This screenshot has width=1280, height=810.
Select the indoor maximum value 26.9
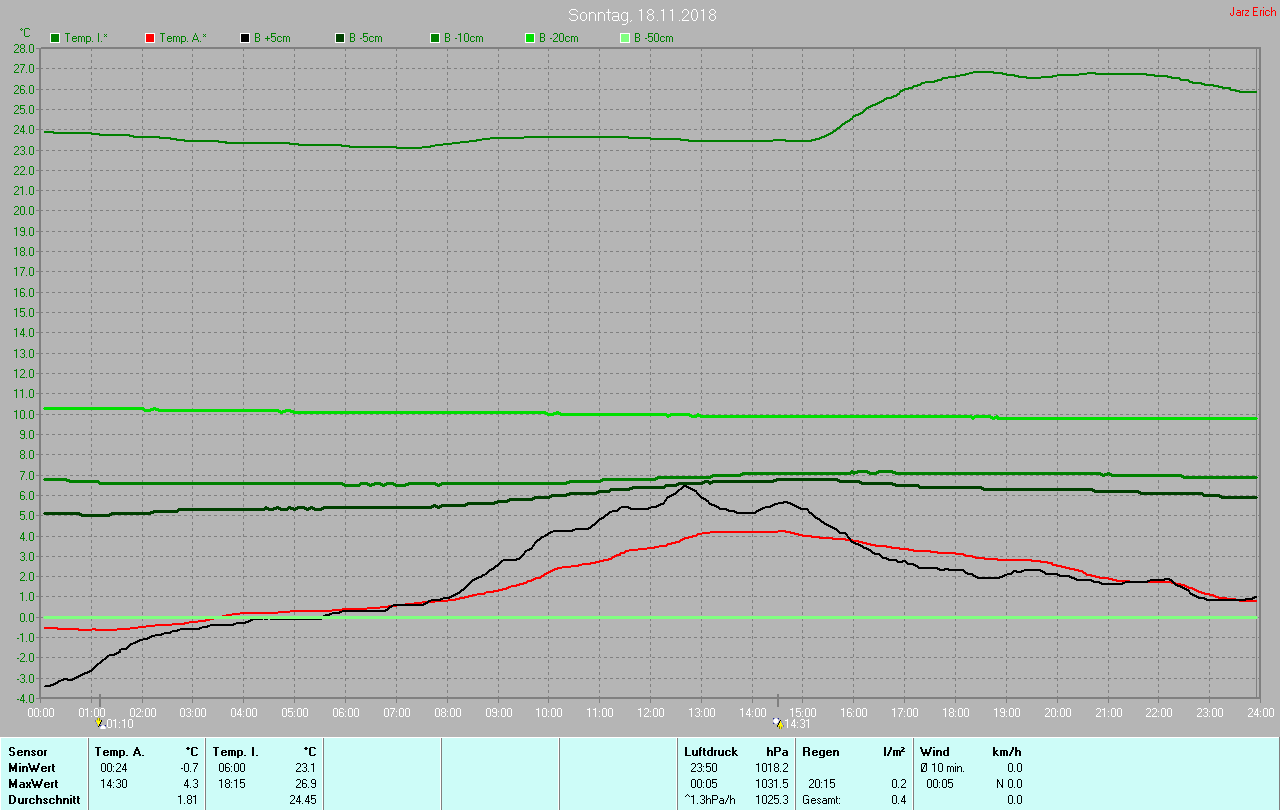coord(305,783)
